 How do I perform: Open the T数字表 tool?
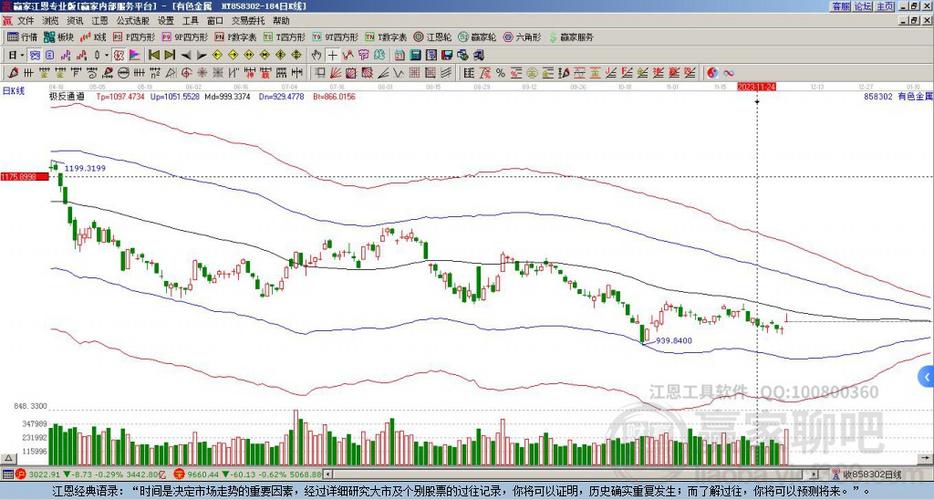click(x=386, y=37)
